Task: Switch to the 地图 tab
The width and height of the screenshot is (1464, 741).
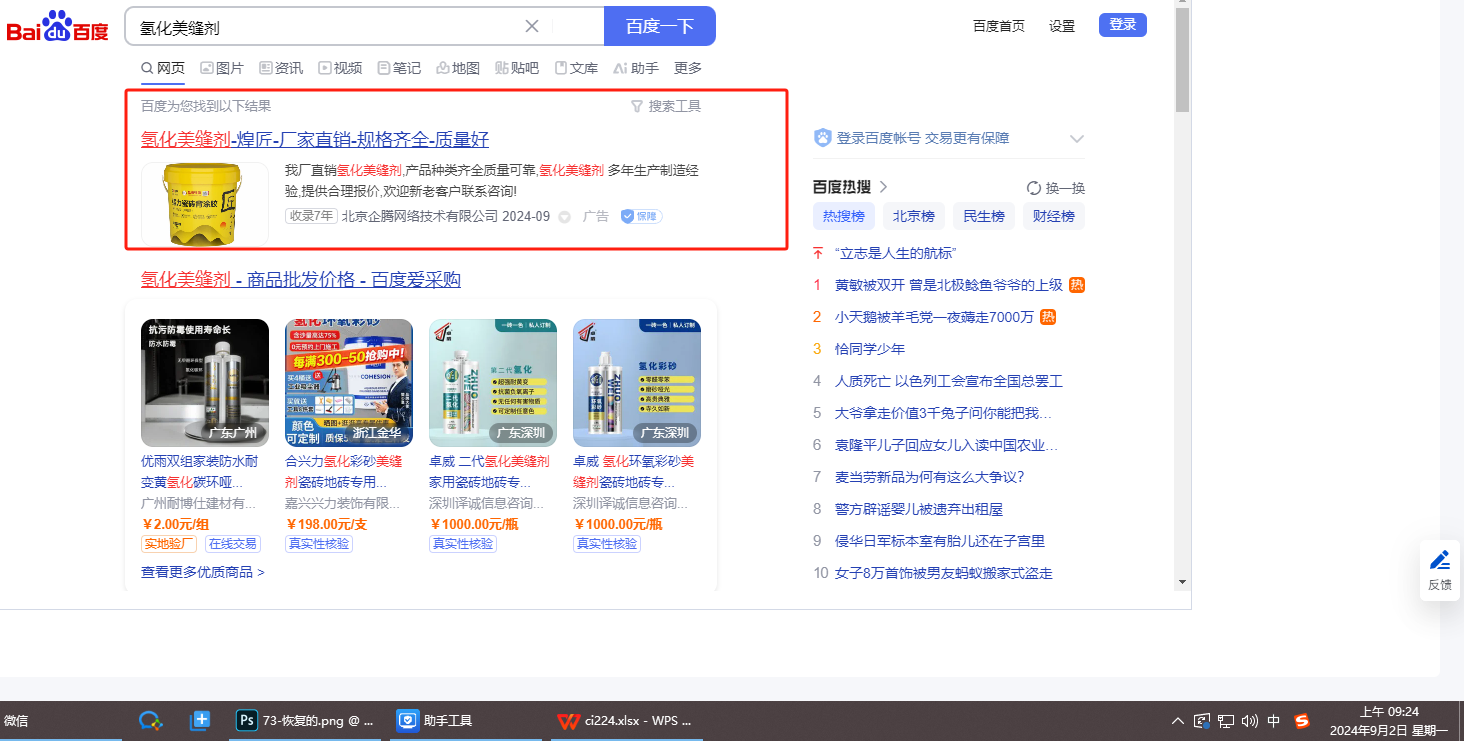Action: 458,68
